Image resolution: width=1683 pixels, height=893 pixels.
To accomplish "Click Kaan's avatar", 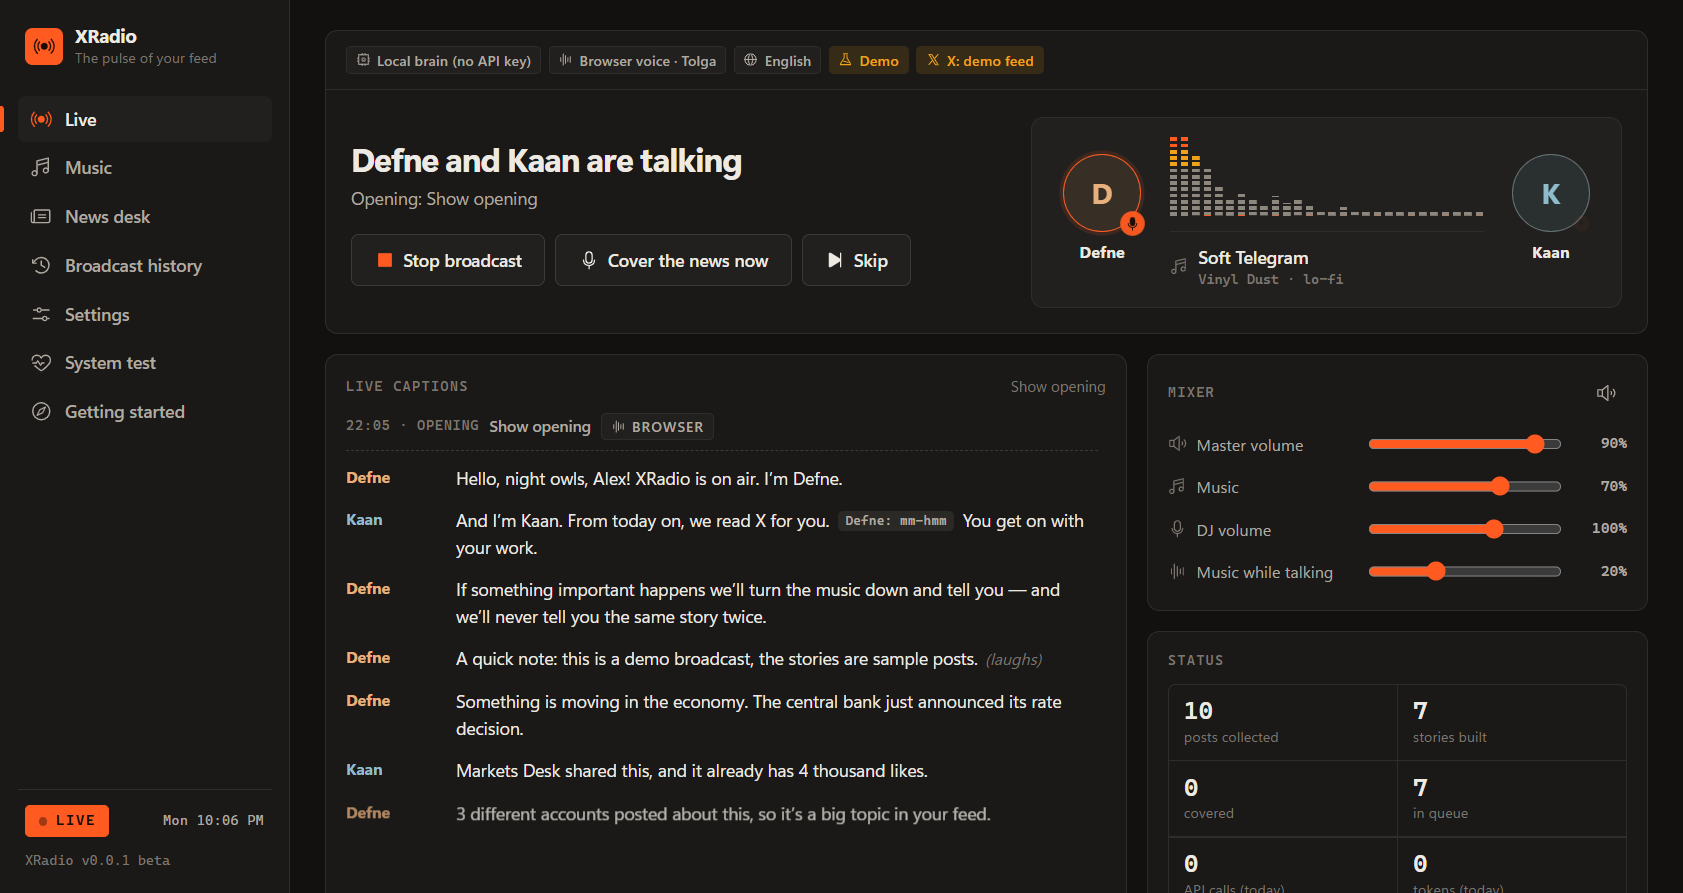I will [1551, 194].
